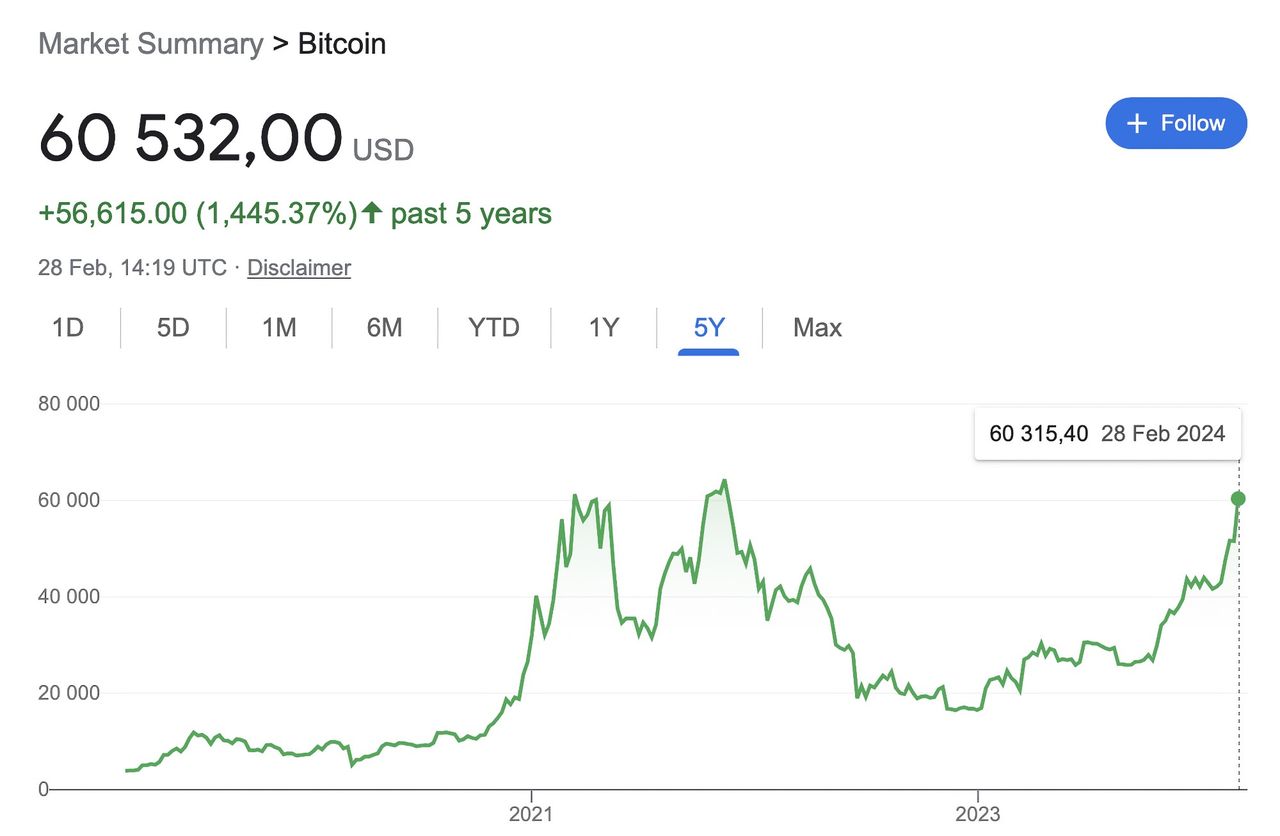Select the 5D time range
This screenshot has width=1280, height=836.
pos(173,328)
